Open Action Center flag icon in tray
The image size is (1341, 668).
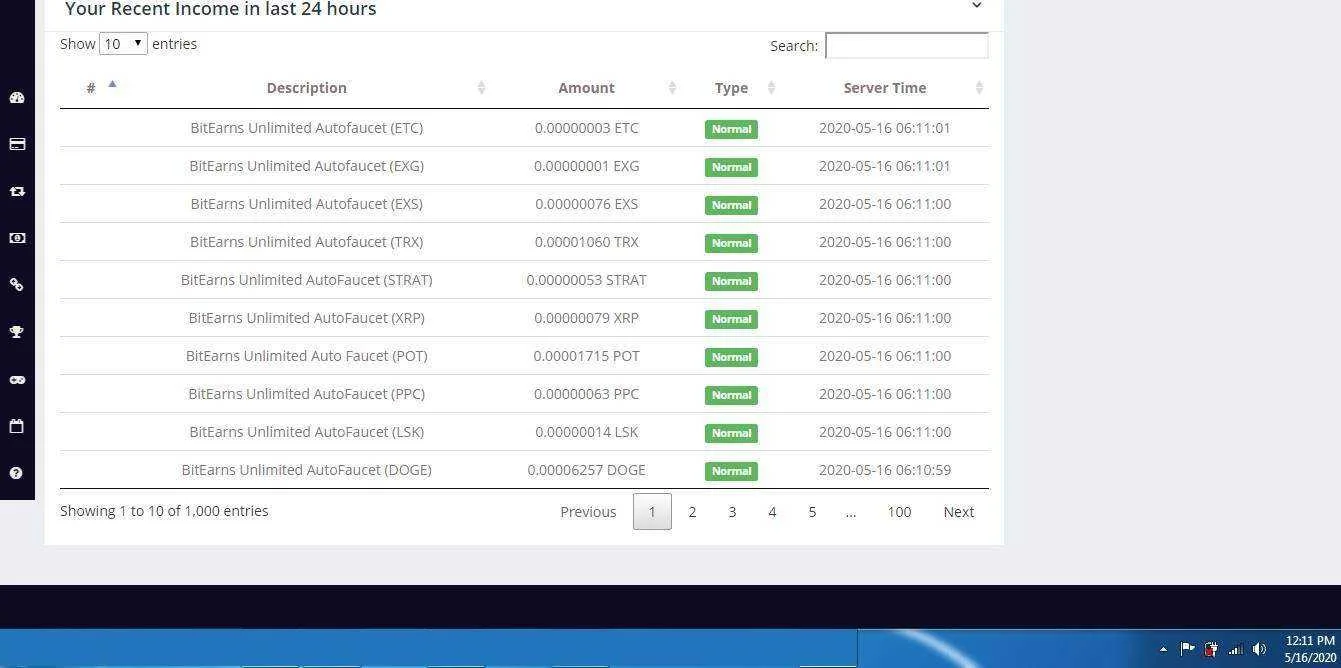(1187, 649)
